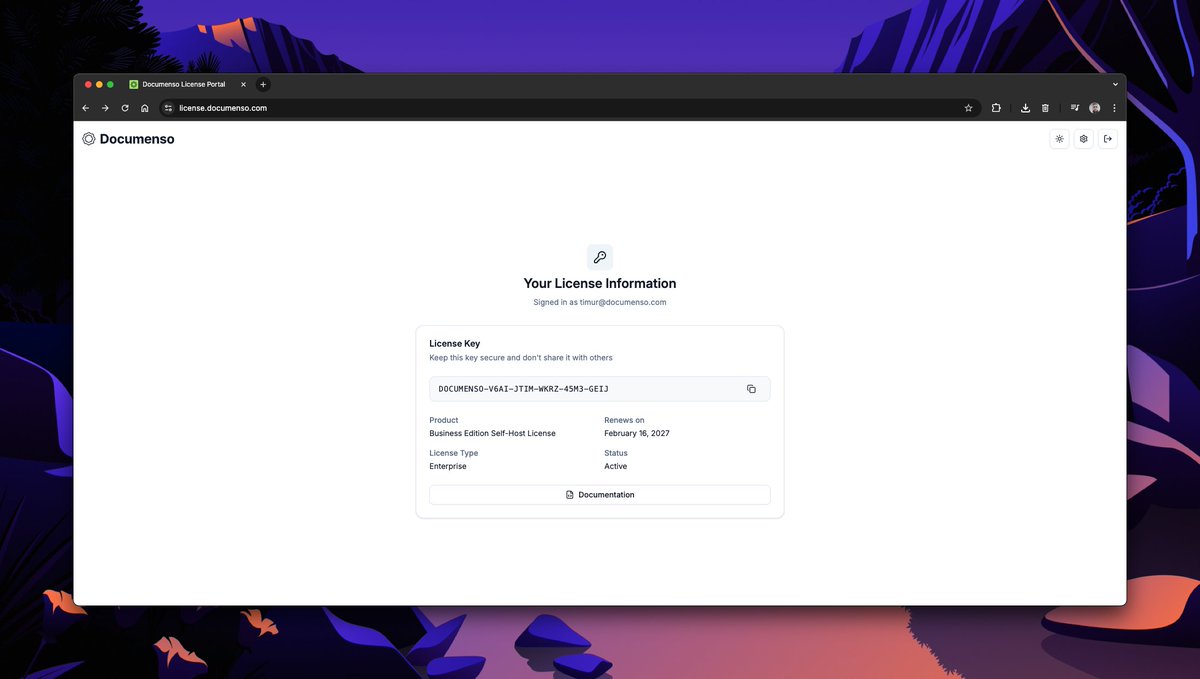The height and width of the screenshot is (679, 1200).
Task: Click the 'Active' status value
Action: click(615, 467)
